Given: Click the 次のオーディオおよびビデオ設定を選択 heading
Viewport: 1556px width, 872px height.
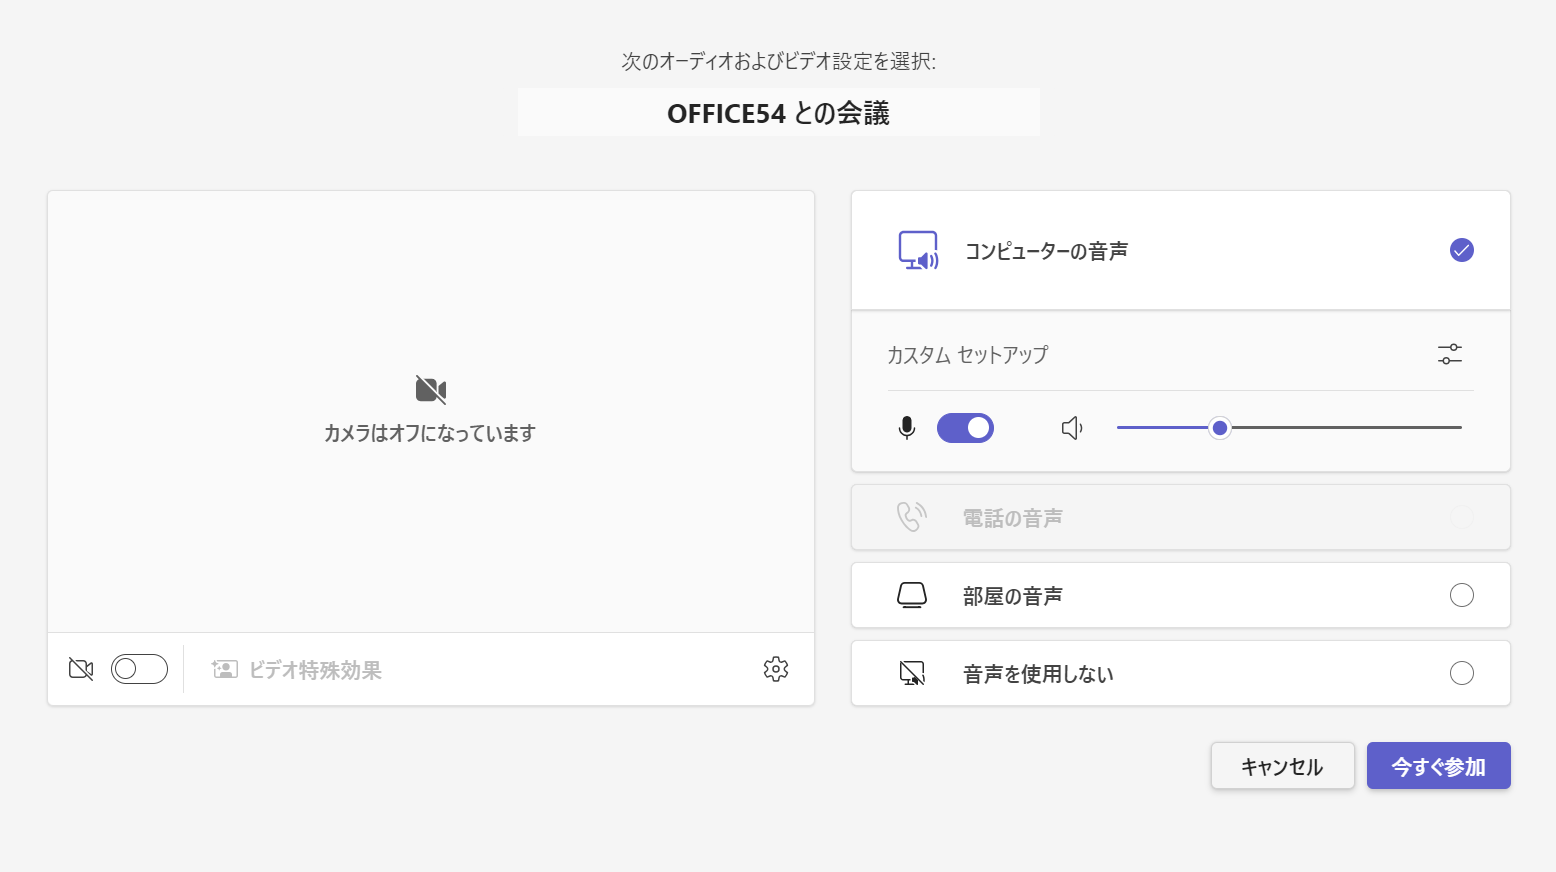Looking at the screenshot, I should coord(779,61).
